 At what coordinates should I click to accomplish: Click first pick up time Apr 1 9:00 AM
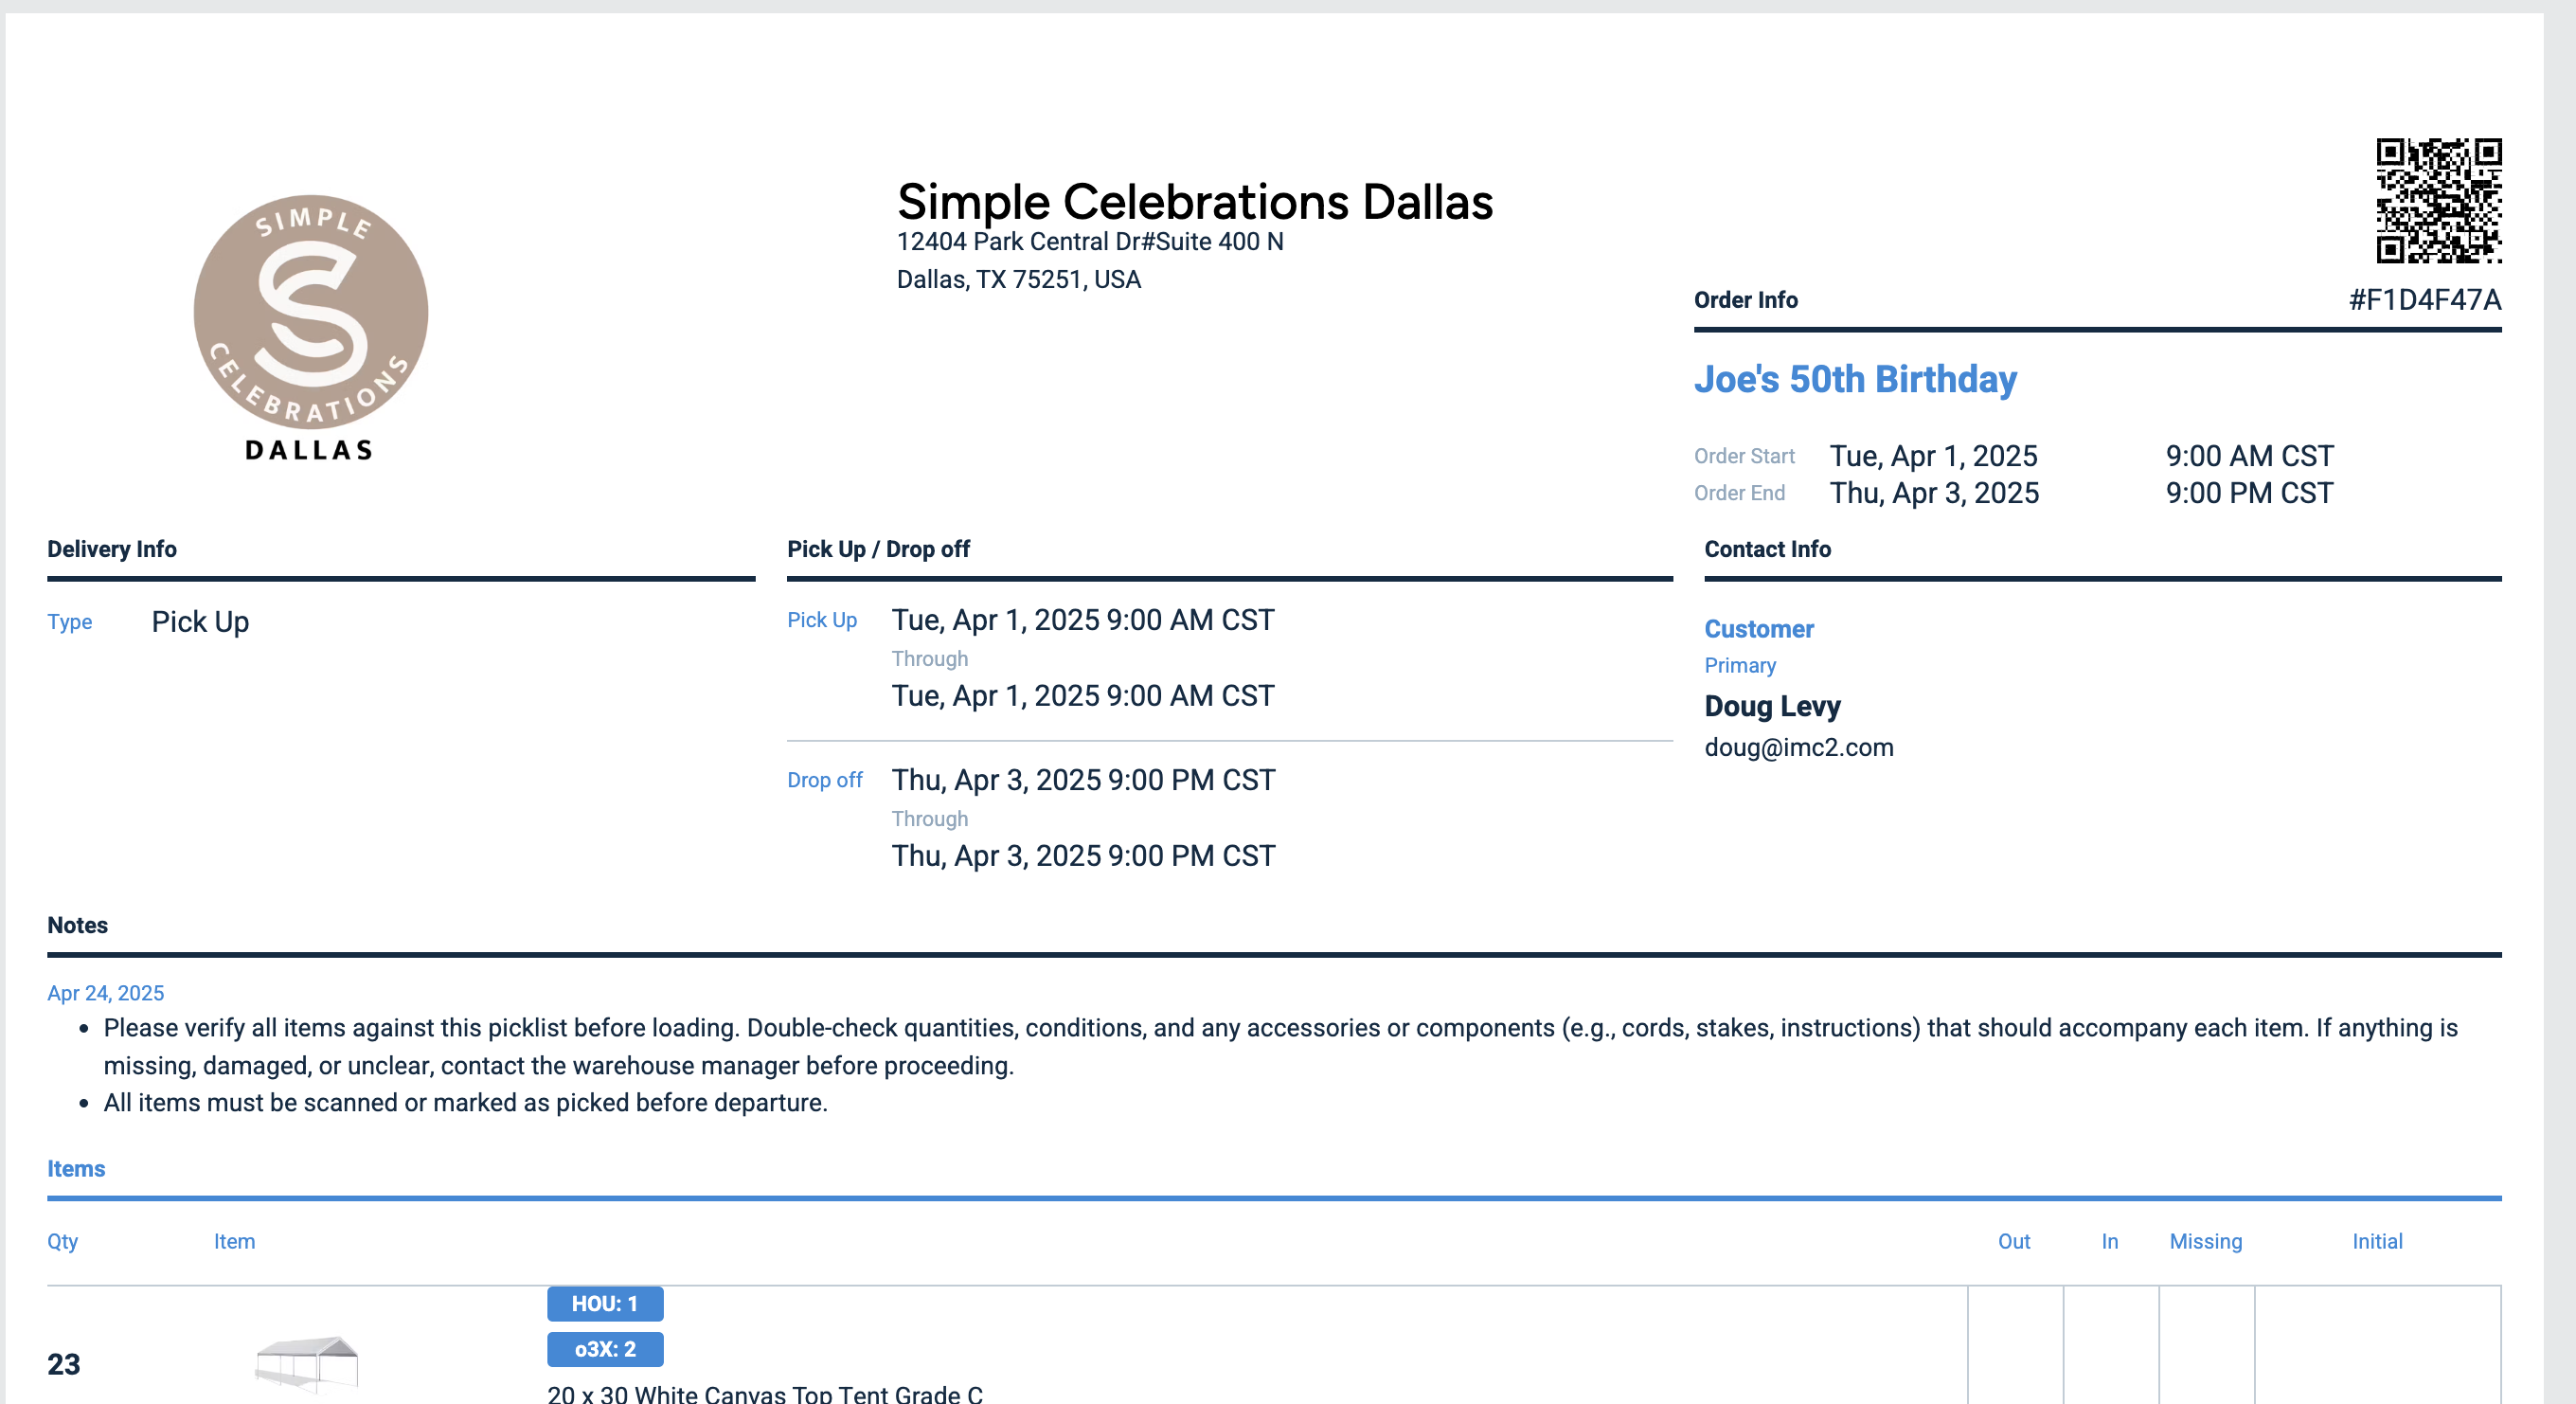click(x=1082, y=620)
